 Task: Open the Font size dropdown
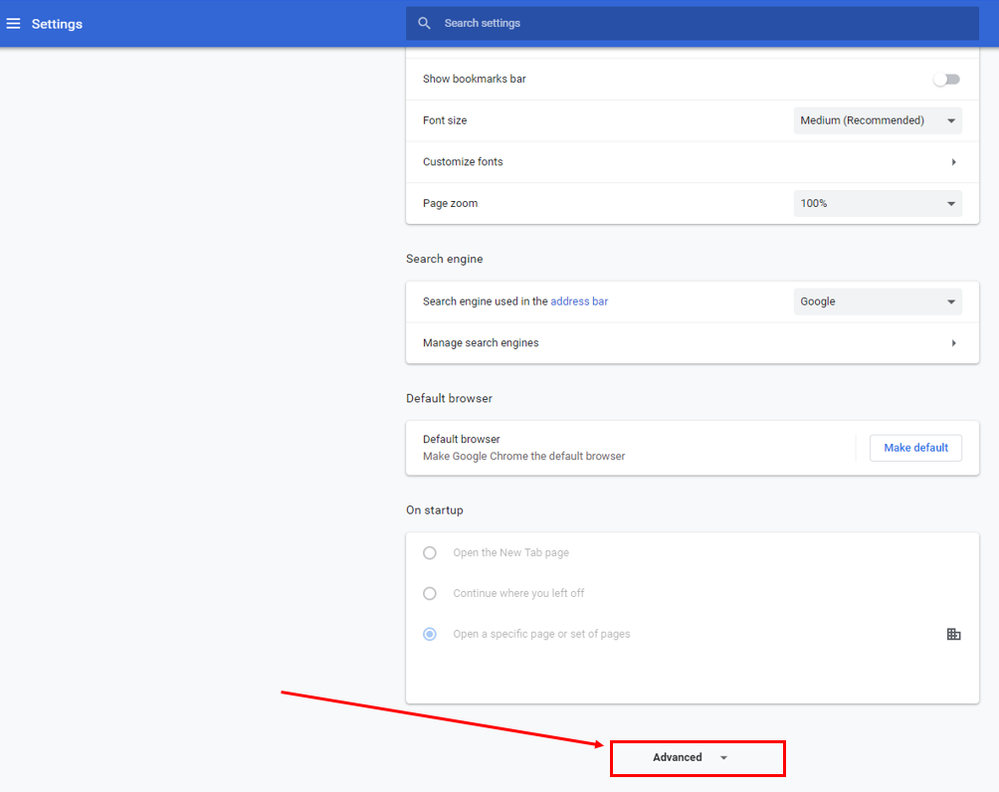point(877,121)
